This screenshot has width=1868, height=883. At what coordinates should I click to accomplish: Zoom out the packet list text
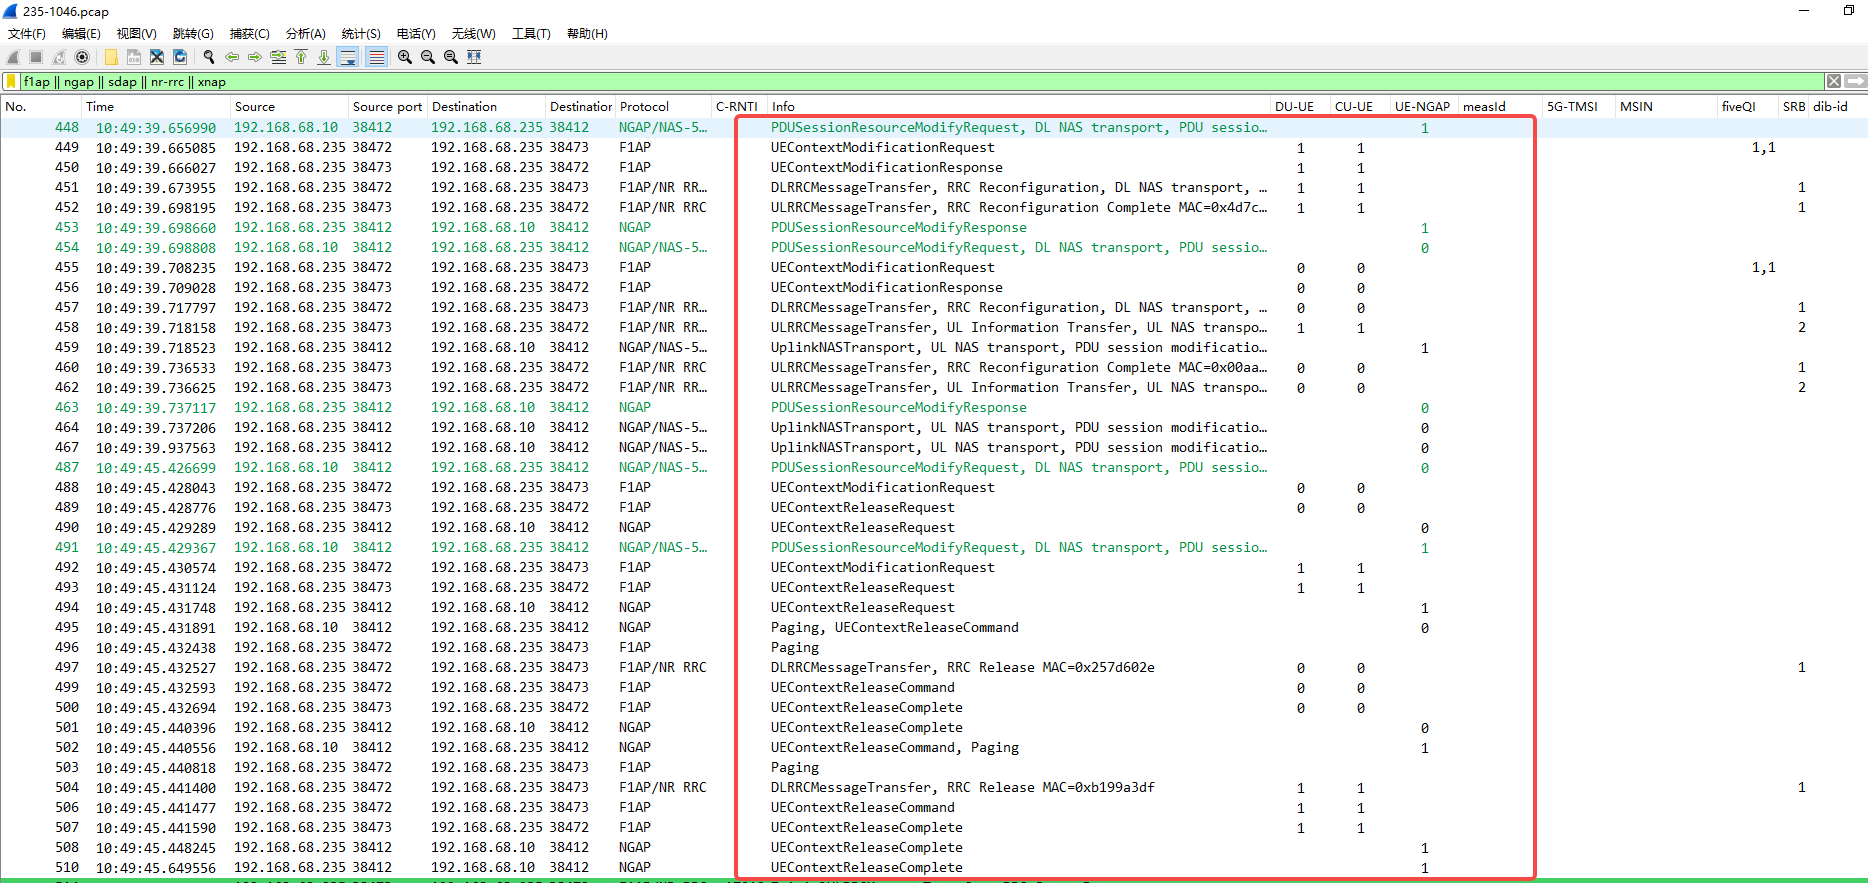coord(428,57)
